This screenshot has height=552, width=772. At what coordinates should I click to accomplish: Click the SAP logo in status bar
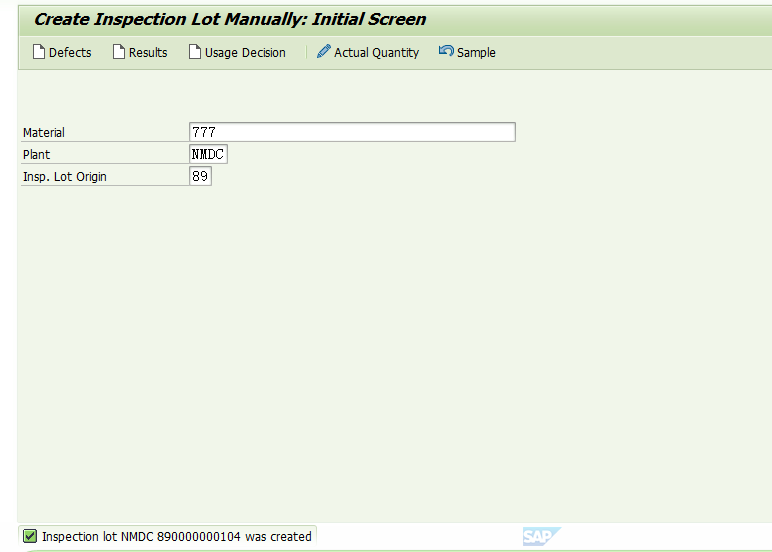[x=541, y=536]
